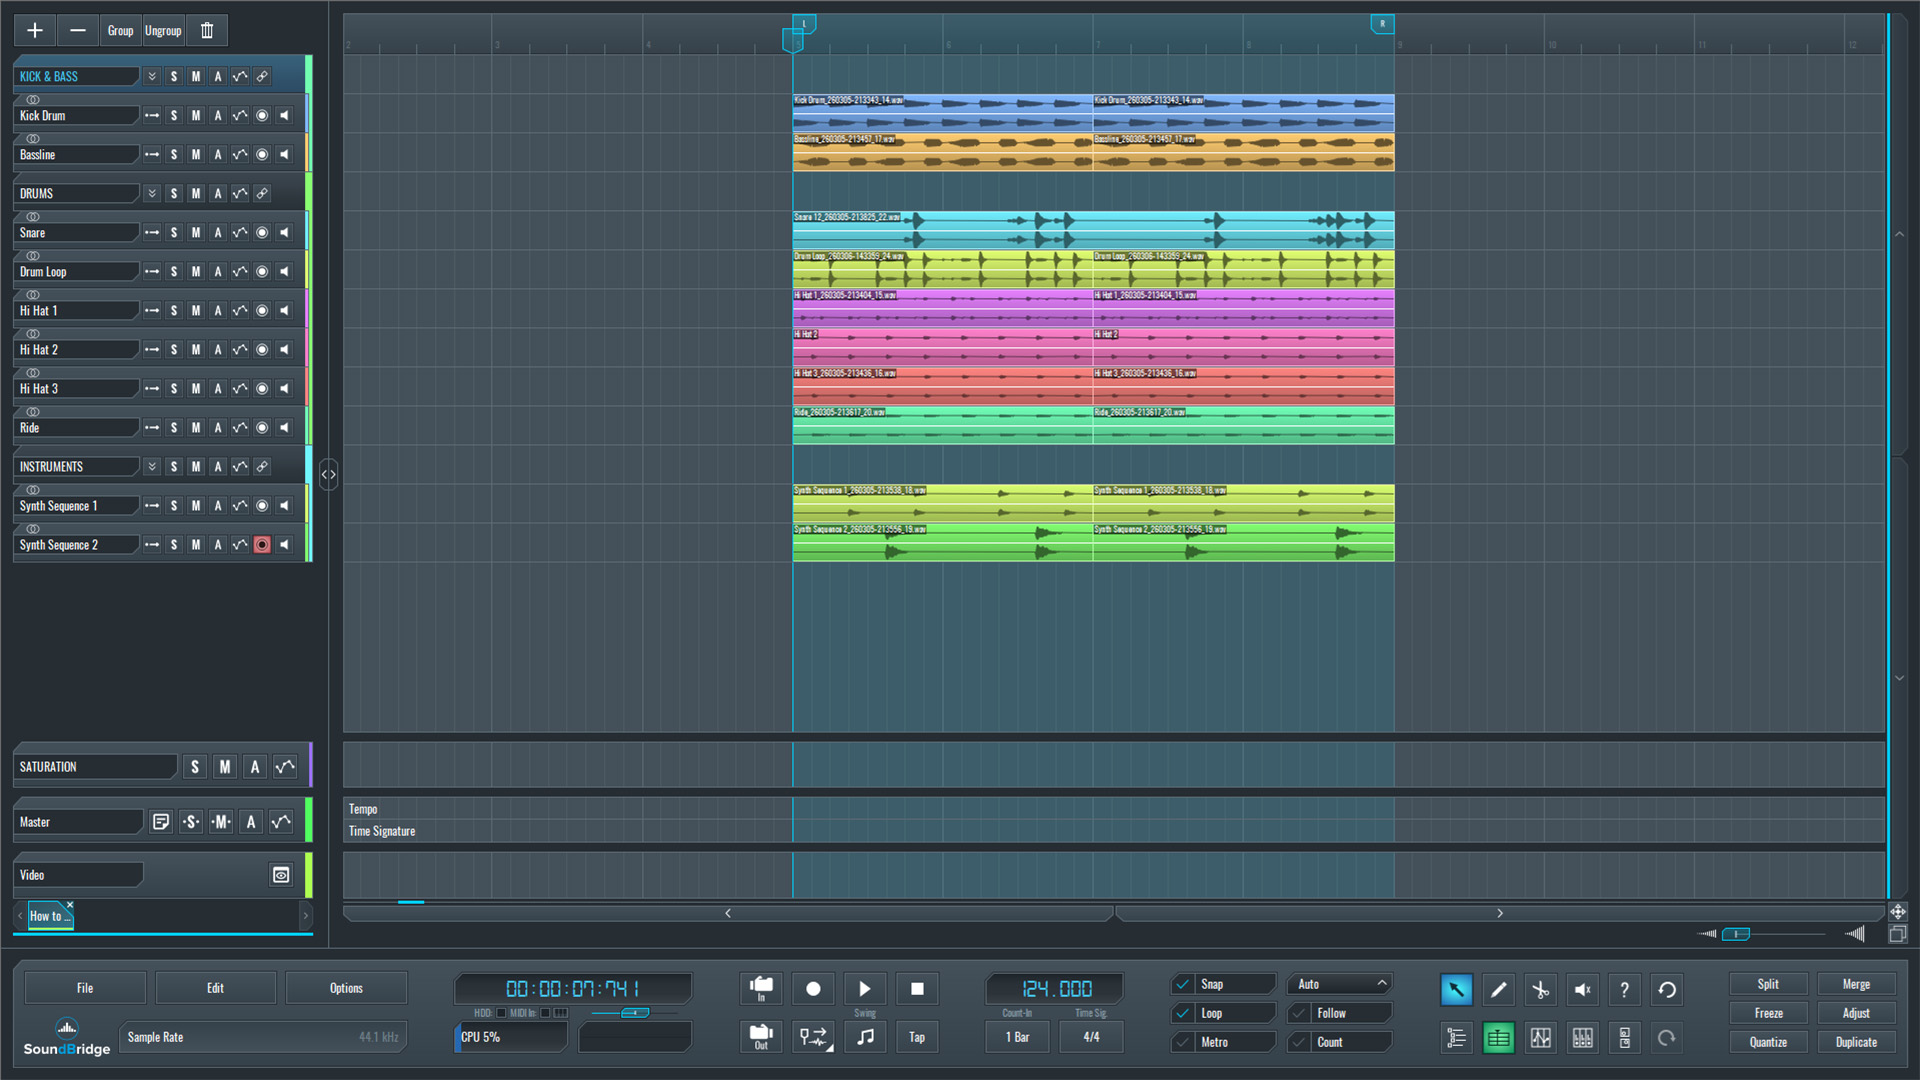
Task: Click the Adjust button
Action: pyautogui.click(x=1856, y=1013)
